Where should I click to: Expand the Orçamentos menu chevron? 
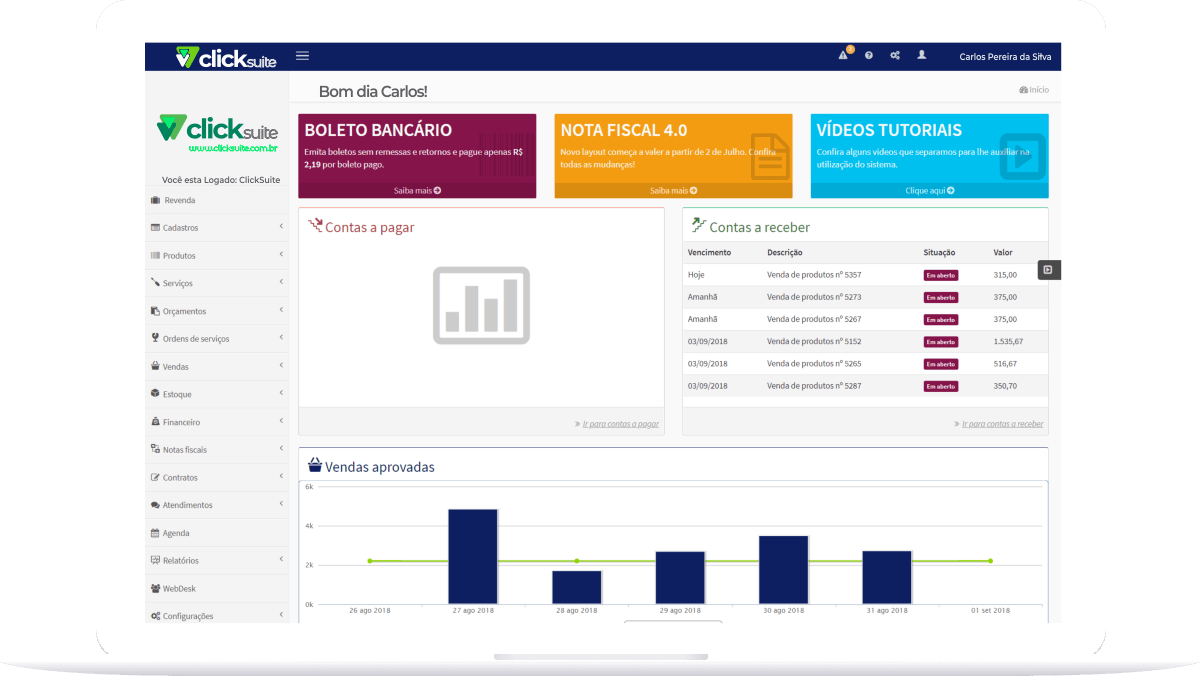[282, 310]
